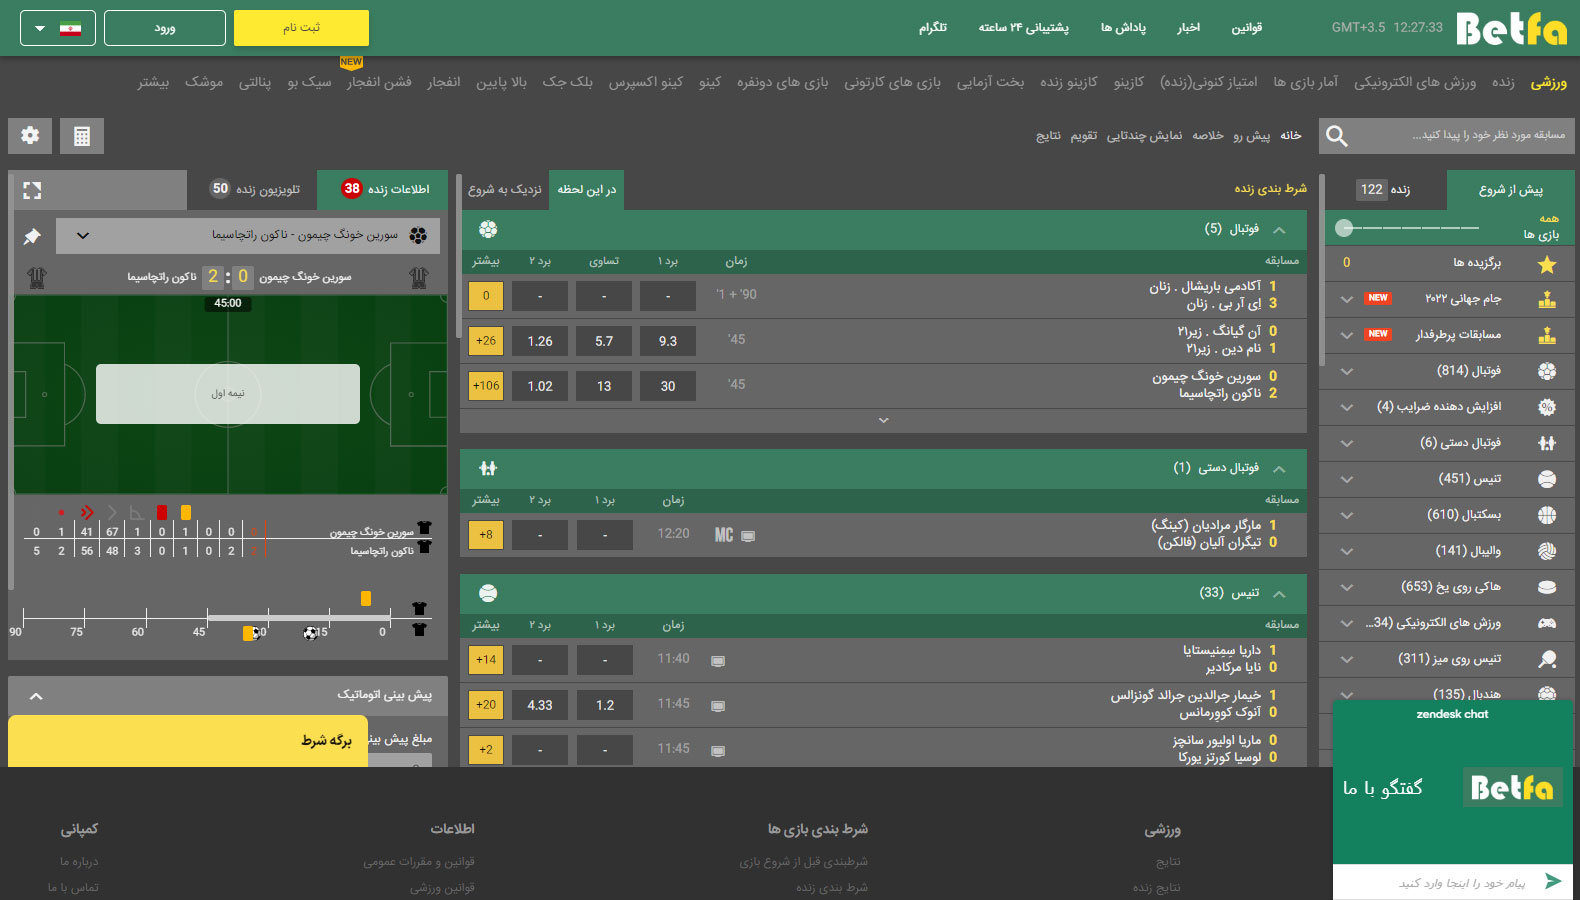1580x900 pixels.
Task: Click the fullscreen expand icon in live panel
Action: point(32,190)
